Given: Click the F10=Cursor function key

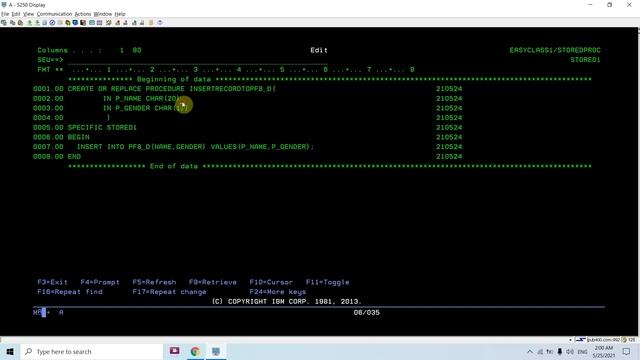Looking at the screenshot, I should coord(271,282).
